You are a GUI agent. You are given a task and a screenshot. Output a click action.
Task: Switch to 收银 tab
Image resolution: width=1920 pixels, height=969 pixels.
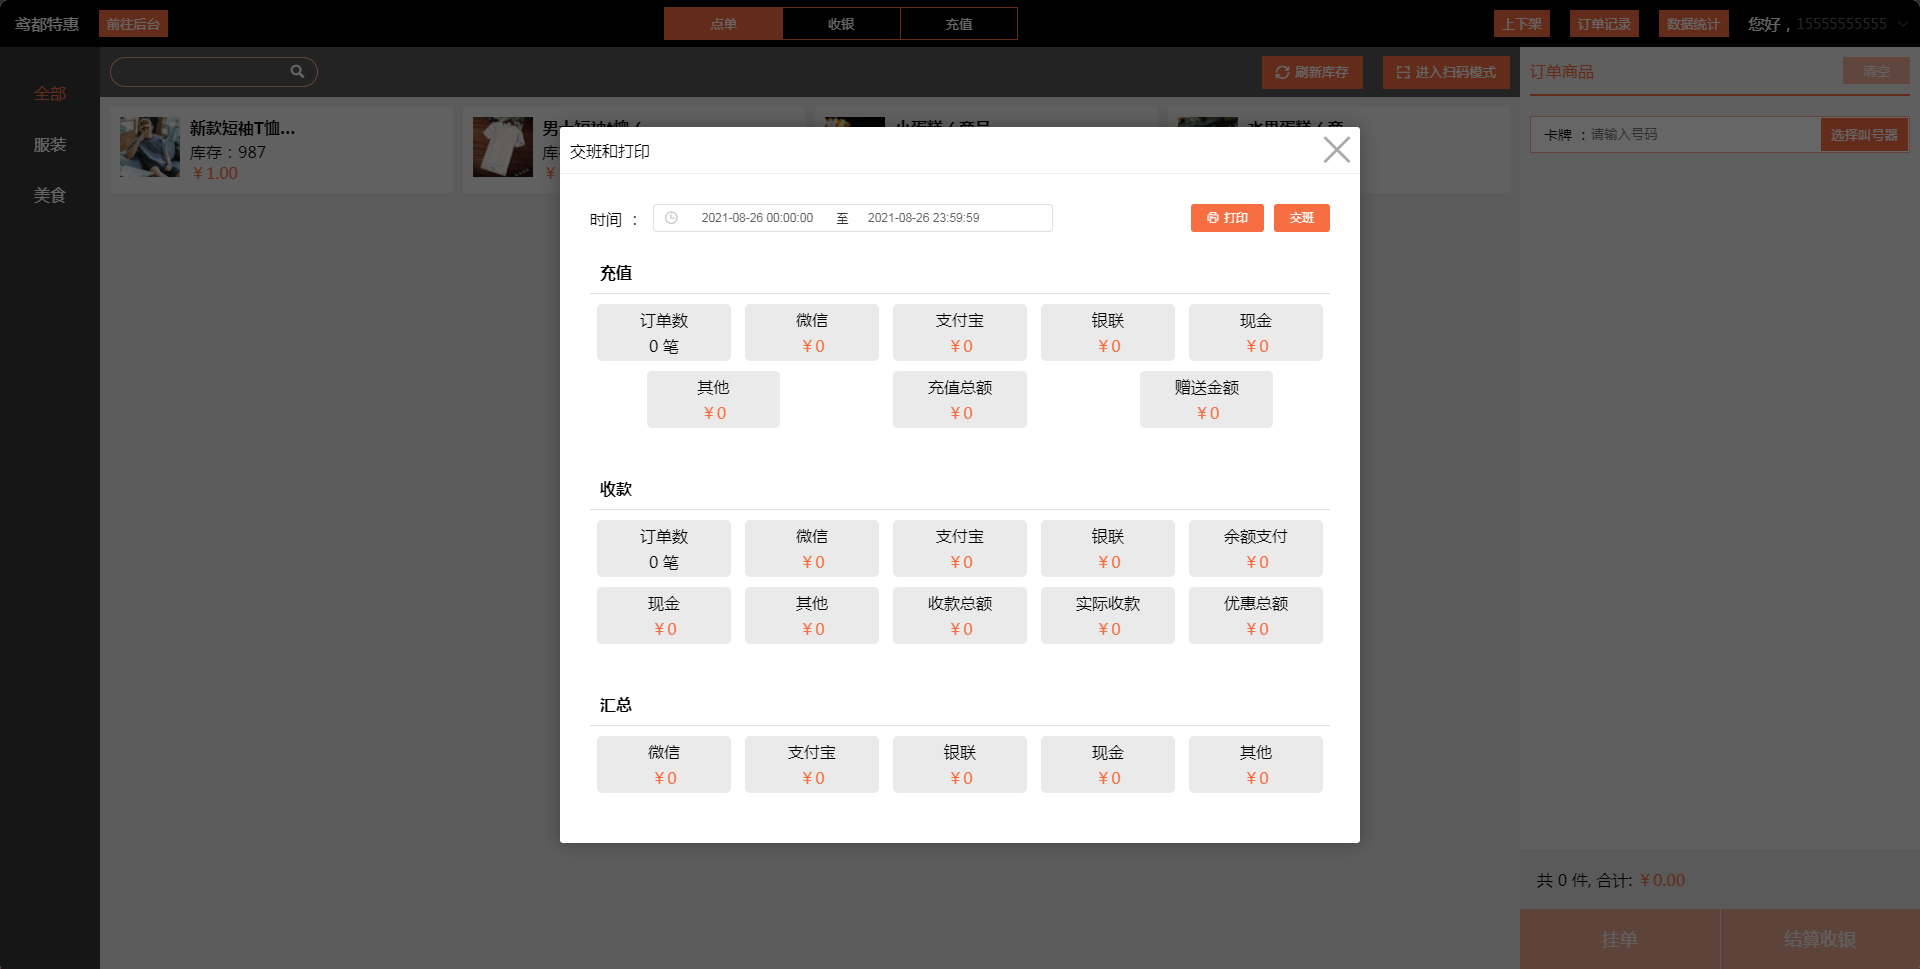tap(841, 24)
